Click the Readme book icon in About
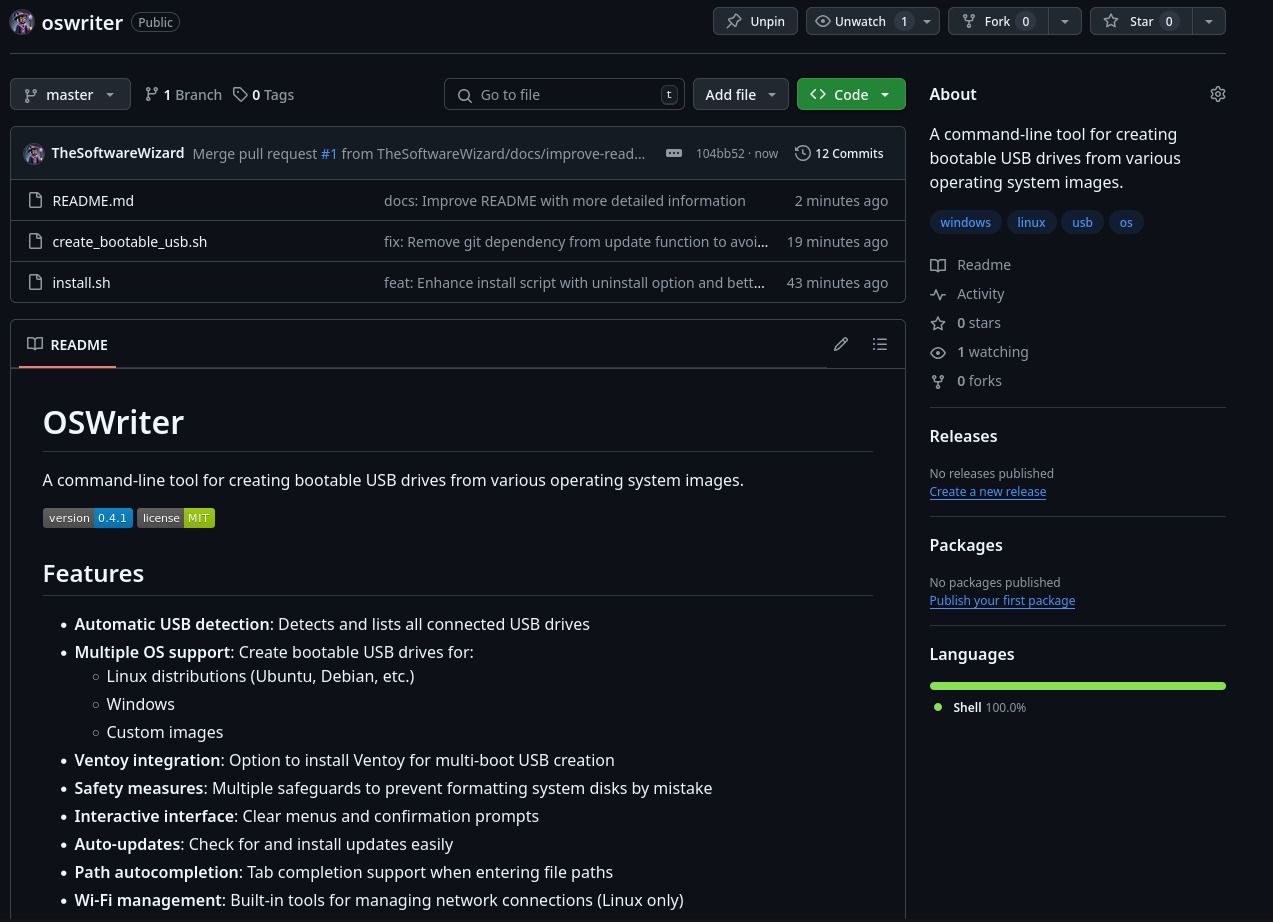Screen dimensions: 1273x922 938,265
